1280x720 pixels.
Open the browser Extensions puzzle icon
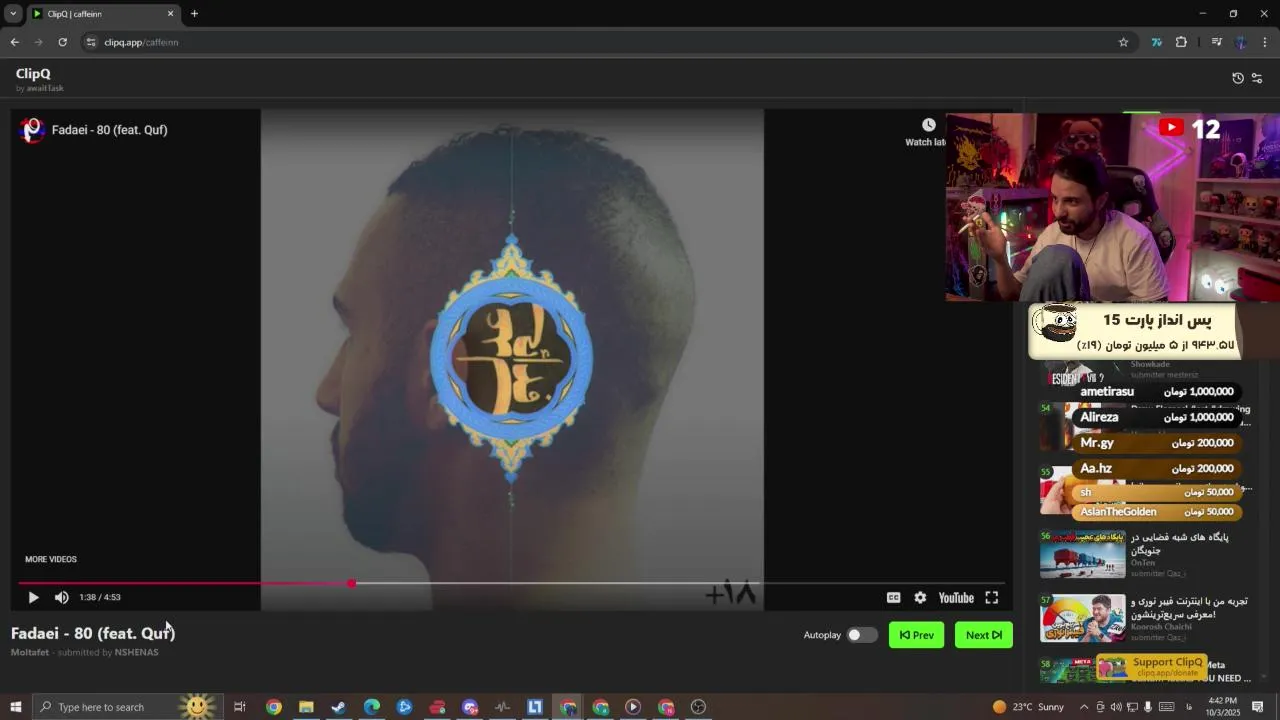pos(1181,42)
